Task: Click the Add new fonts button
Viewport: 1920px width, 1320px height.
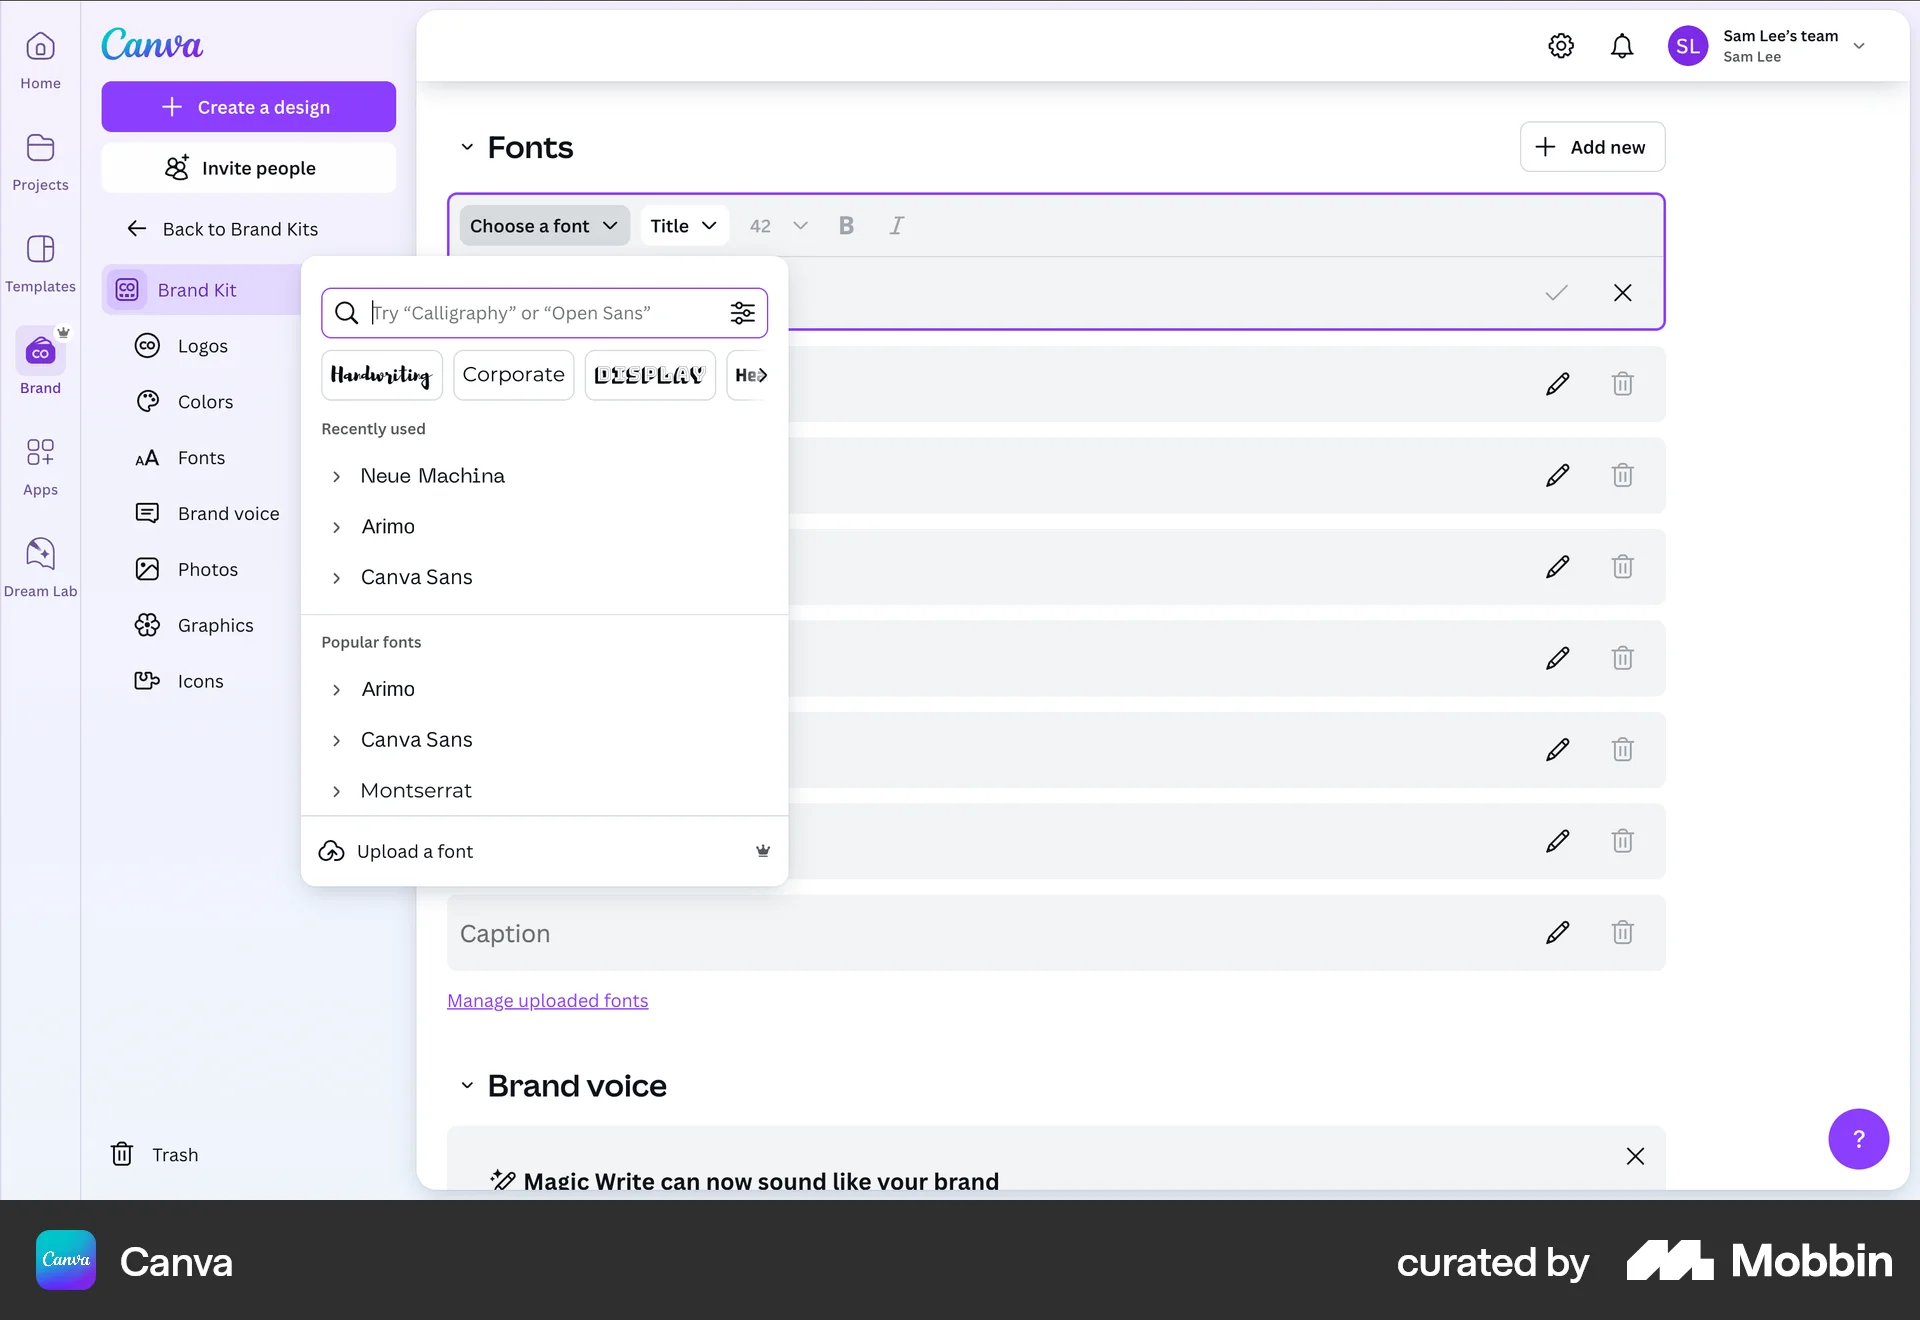Action: [x=1592, y=146]
